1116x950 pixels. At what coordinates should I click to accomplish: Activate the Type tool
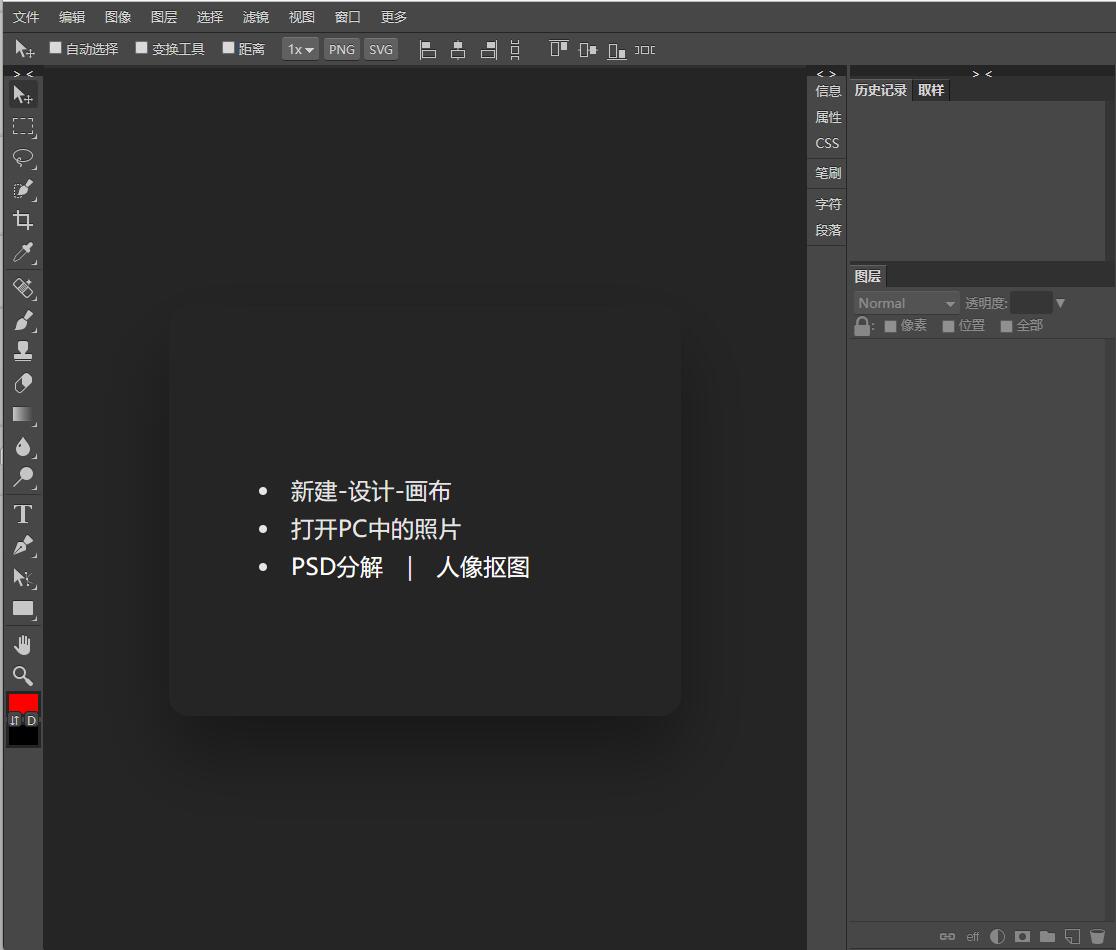pos(22,513)
